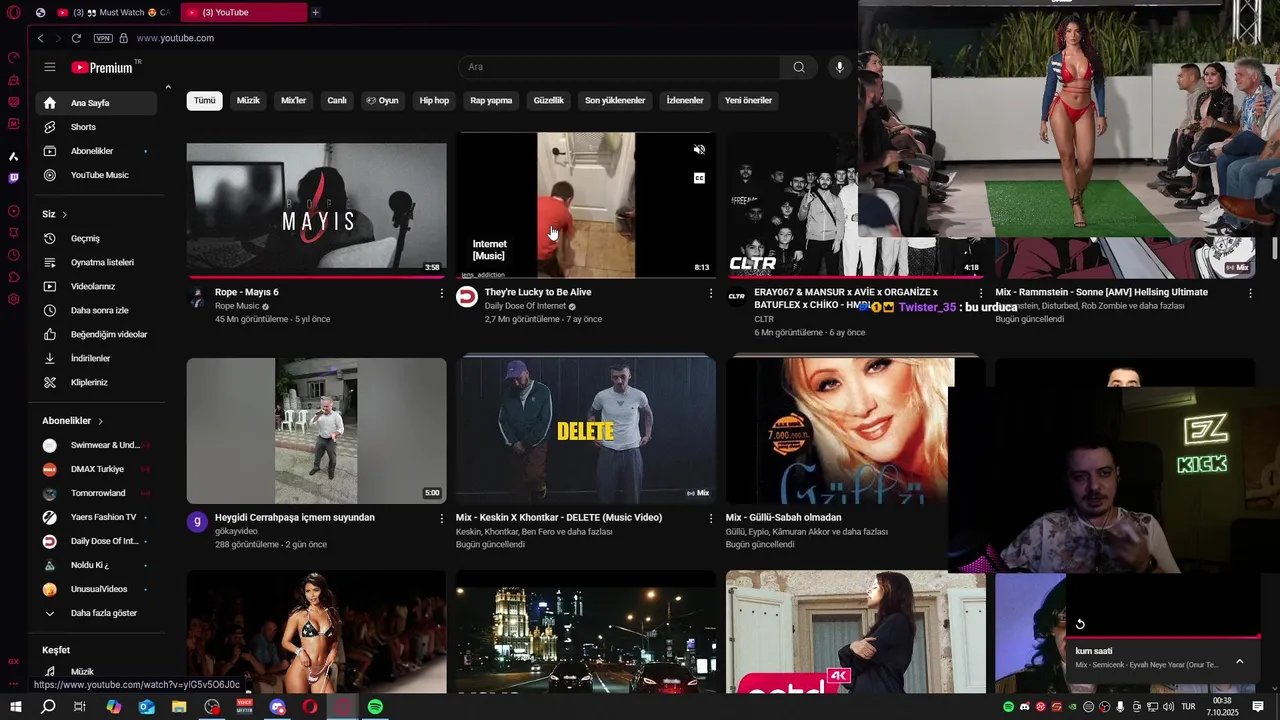Open Tomorrowland subscription channel
The image size is (1280, 720).
point(95,493)
